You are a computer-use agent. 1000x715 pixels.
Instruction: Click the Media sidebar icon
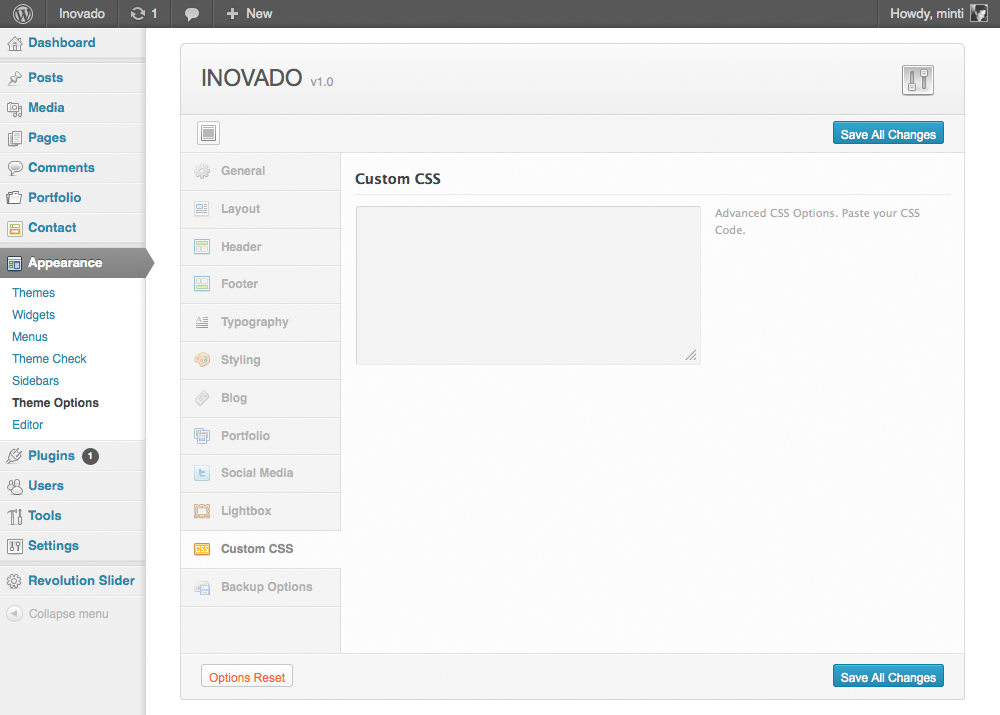pyautogui.click(x=15, y=107)
